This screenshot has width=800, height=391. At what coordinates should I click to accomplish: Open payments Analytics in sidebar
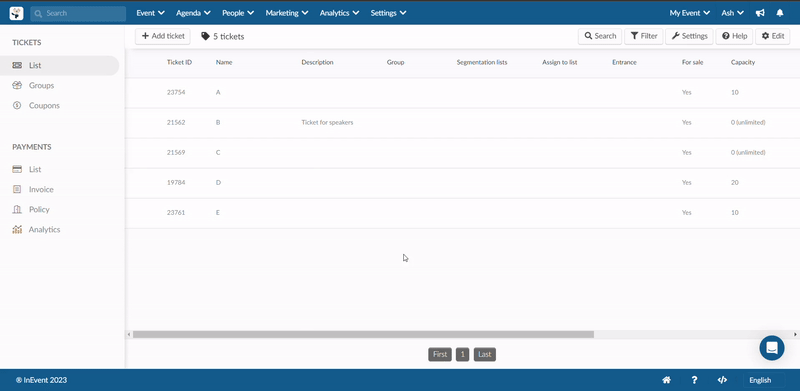[44, 230]
